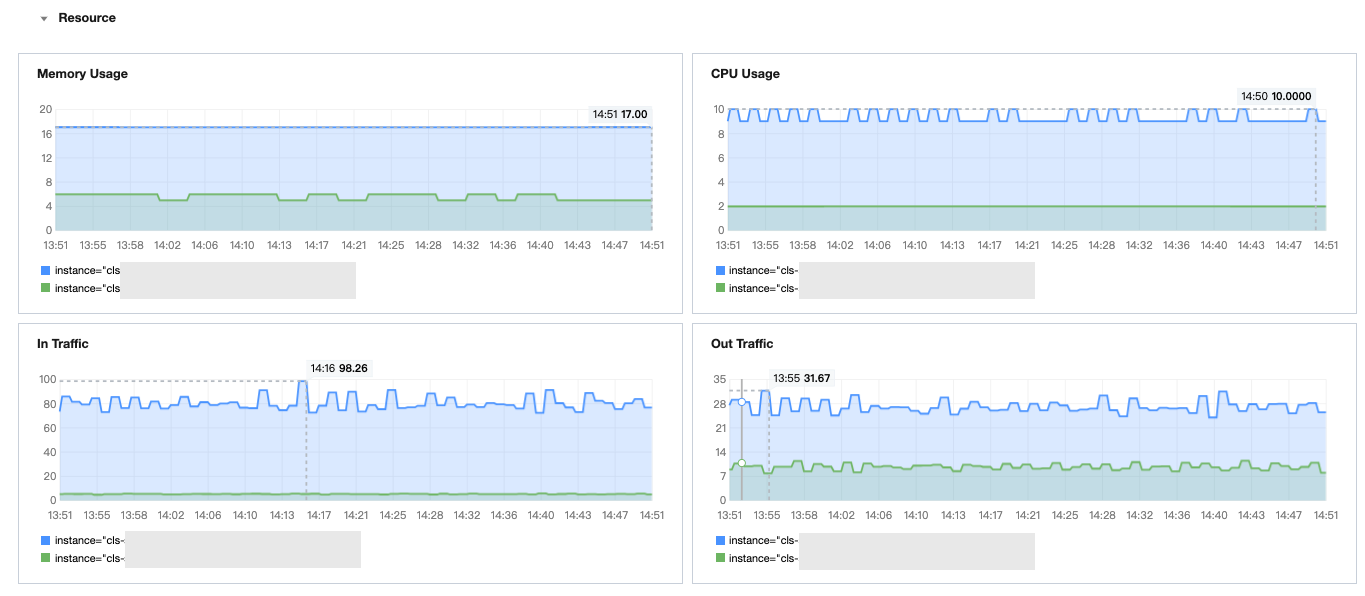Click the Resource section header
This screenshot has height=596, width=1365.
click(87, 18)
